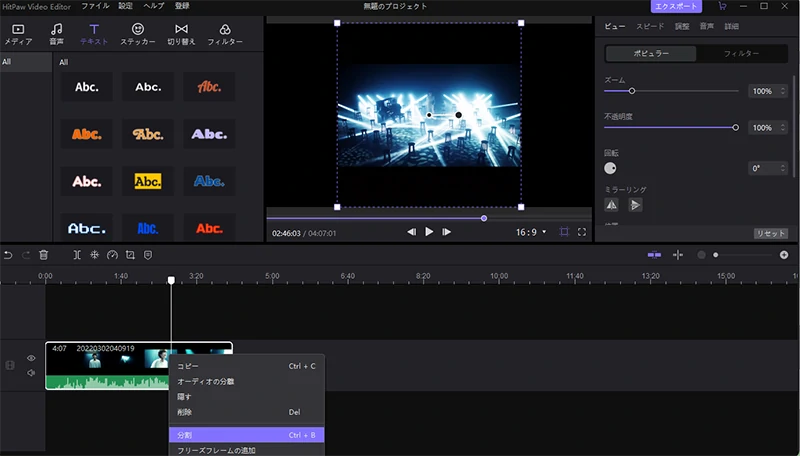Click the speed gauge icon
The image size is (800, 456).
click(112, 255)
